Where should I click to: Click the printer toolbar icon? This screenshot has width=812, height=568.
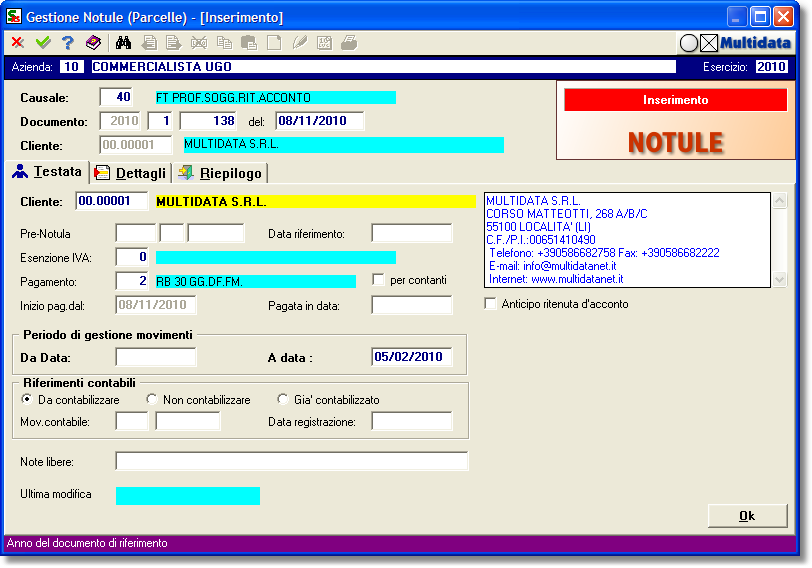click(349, 42)
